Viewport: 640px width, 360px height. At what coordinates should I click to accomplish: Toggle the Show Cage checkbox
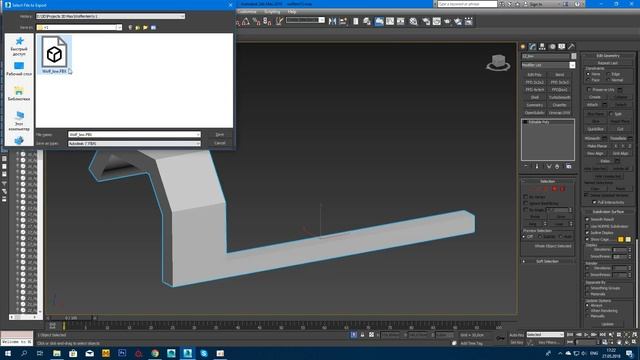[588, 239]
